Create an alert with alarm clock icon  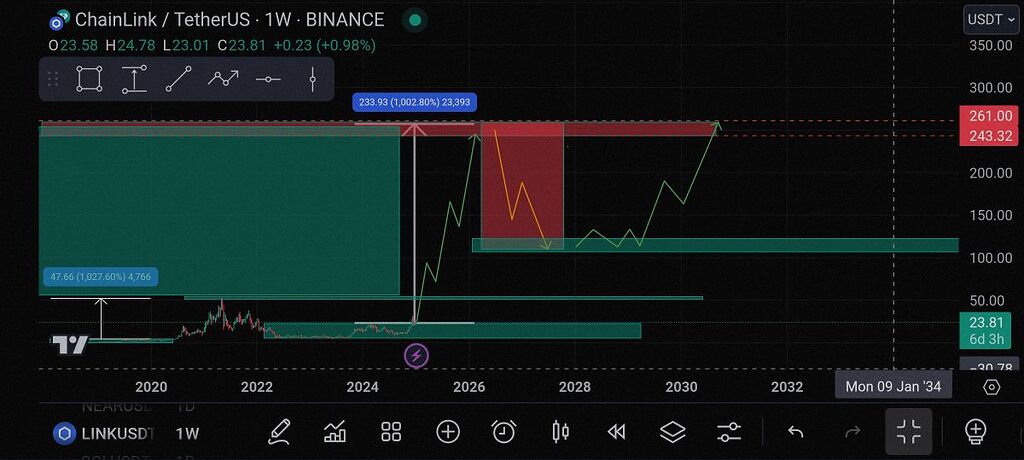click(x=504, y=431)
